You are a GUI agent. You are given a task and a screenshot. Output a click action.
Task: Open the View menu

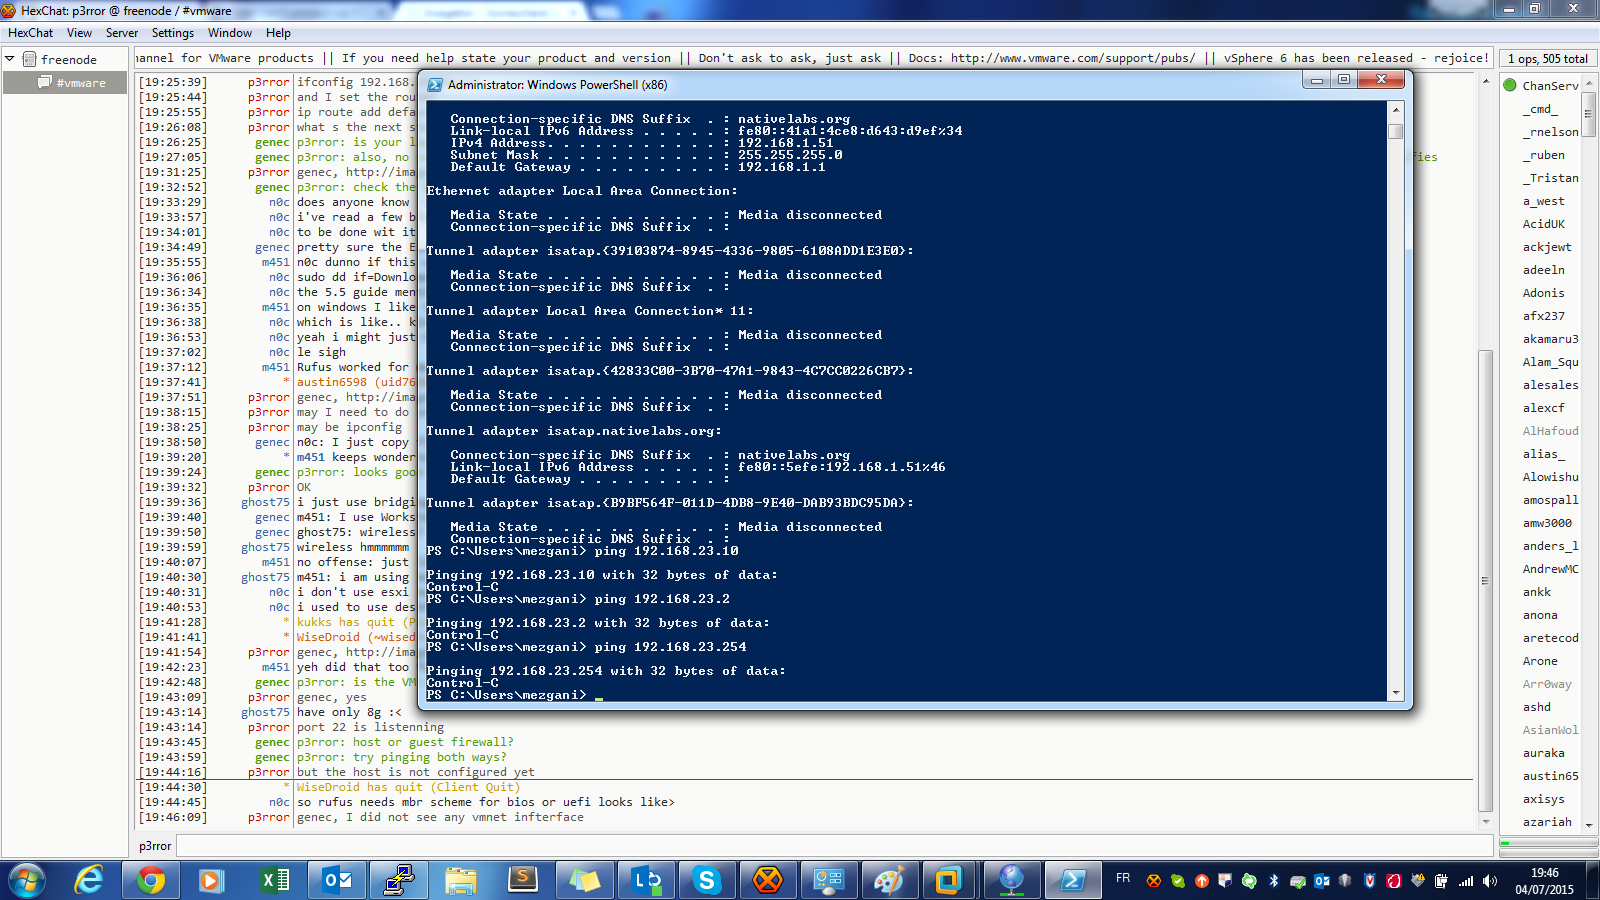(x=79, y=33)
